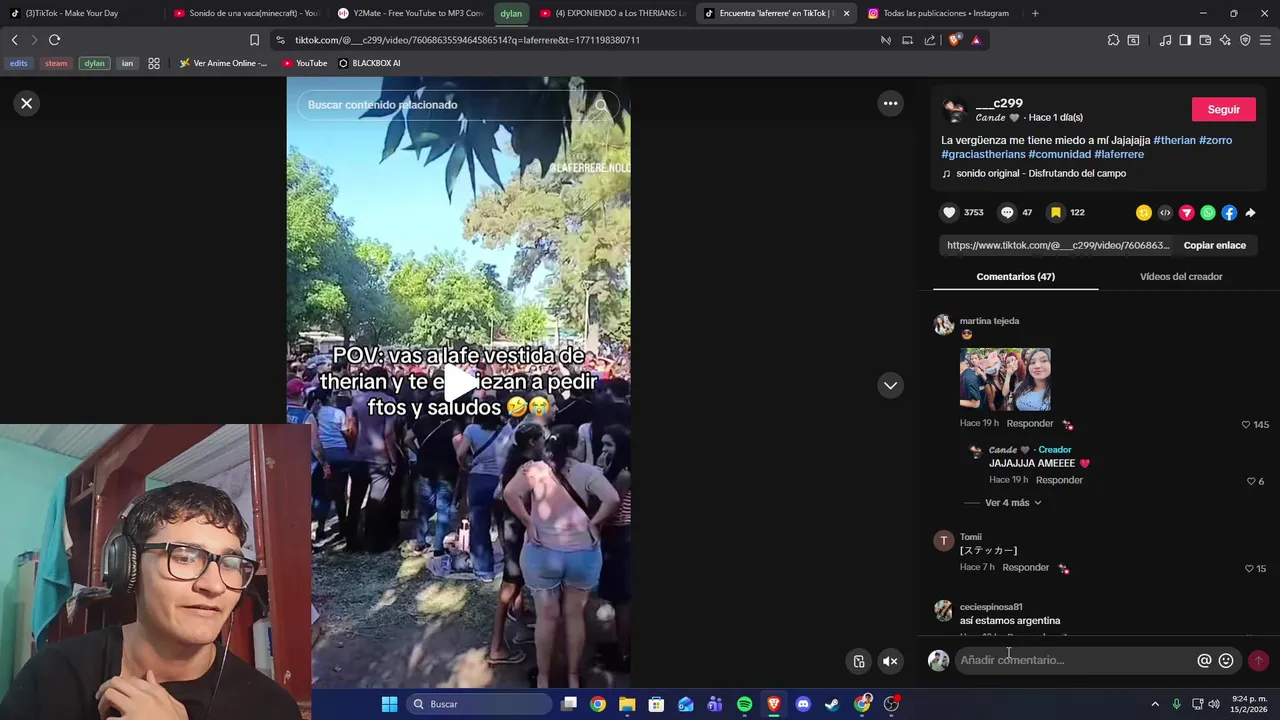
Task: Switch to 'Sonido de una vaca(minecraft)' YouTube tab
Action: pyautogui.click(x=245, y=13)
